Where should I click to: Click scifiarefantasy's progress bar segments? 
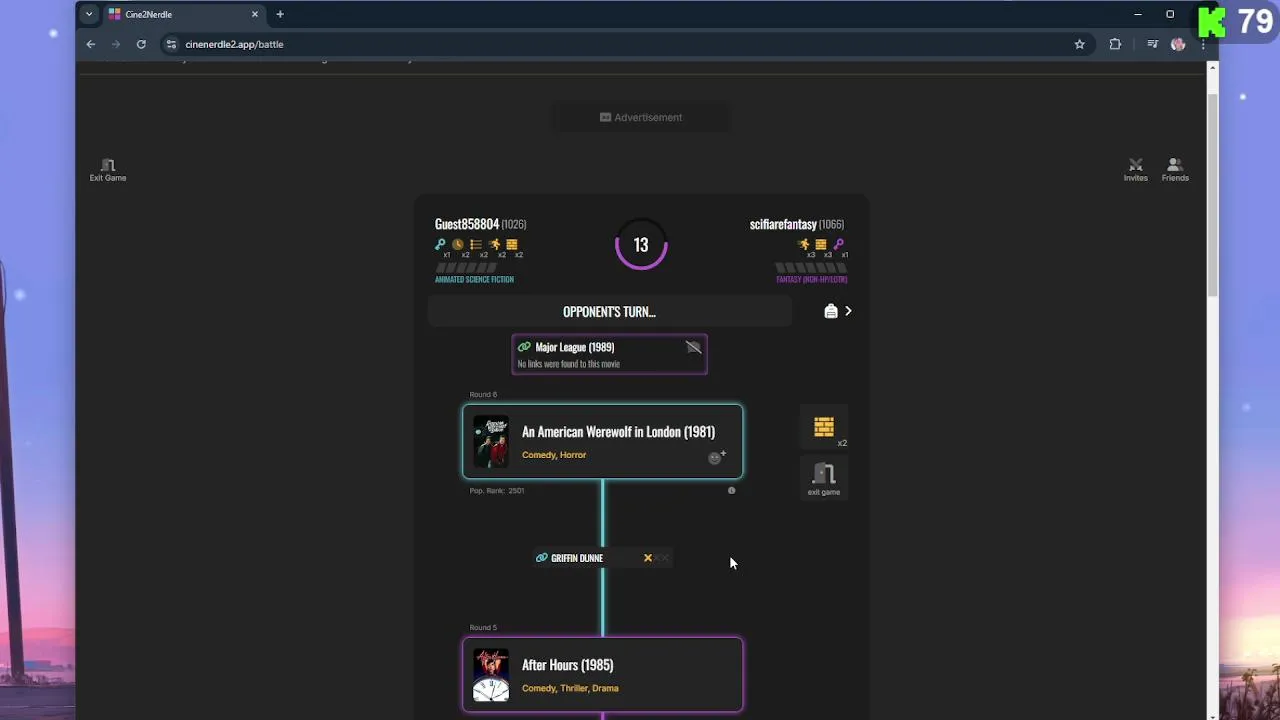[x=812, y=267]
